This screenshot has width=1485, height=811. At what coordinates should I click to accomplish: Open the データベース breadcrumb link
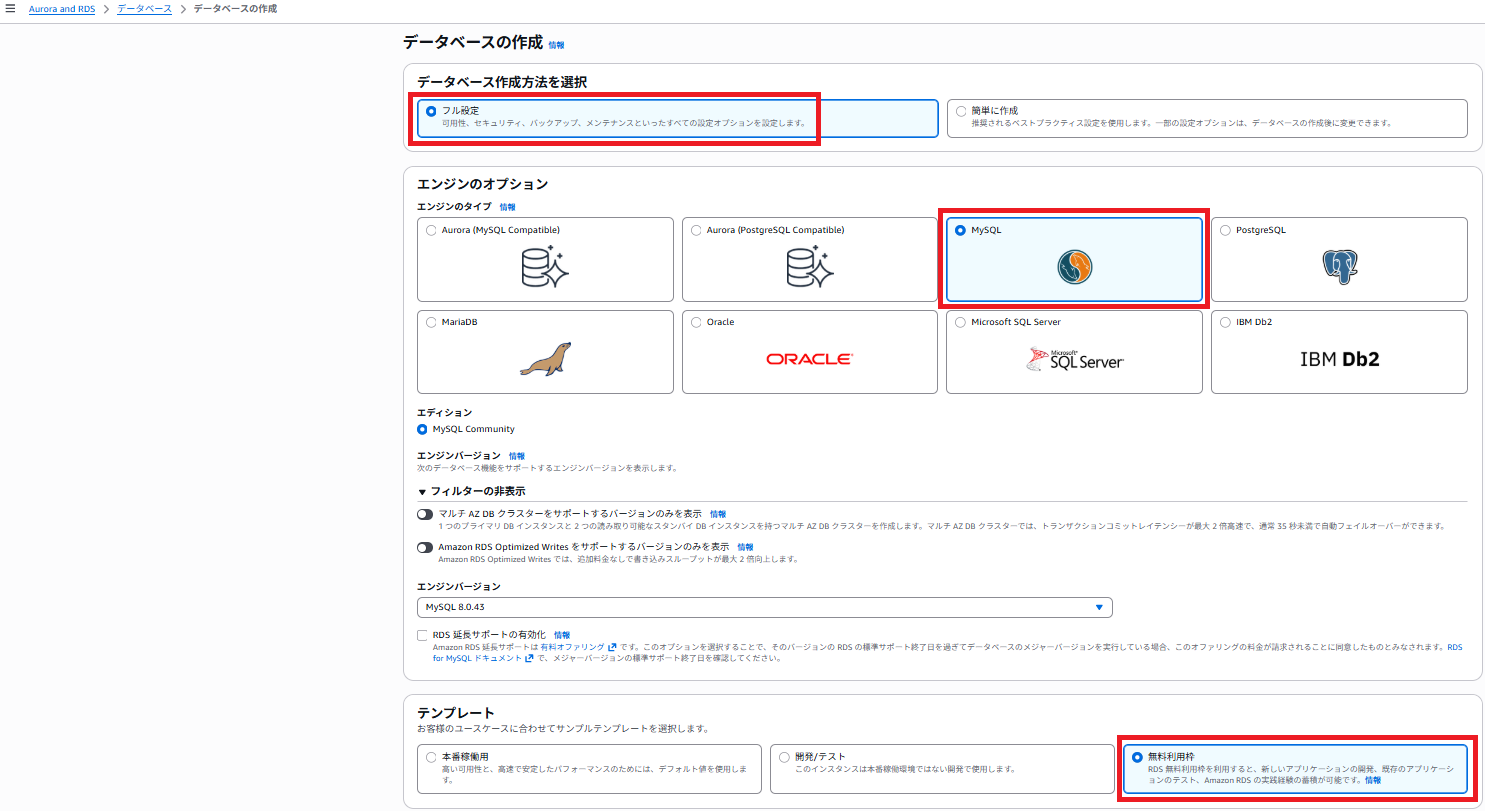coord(144,9)
